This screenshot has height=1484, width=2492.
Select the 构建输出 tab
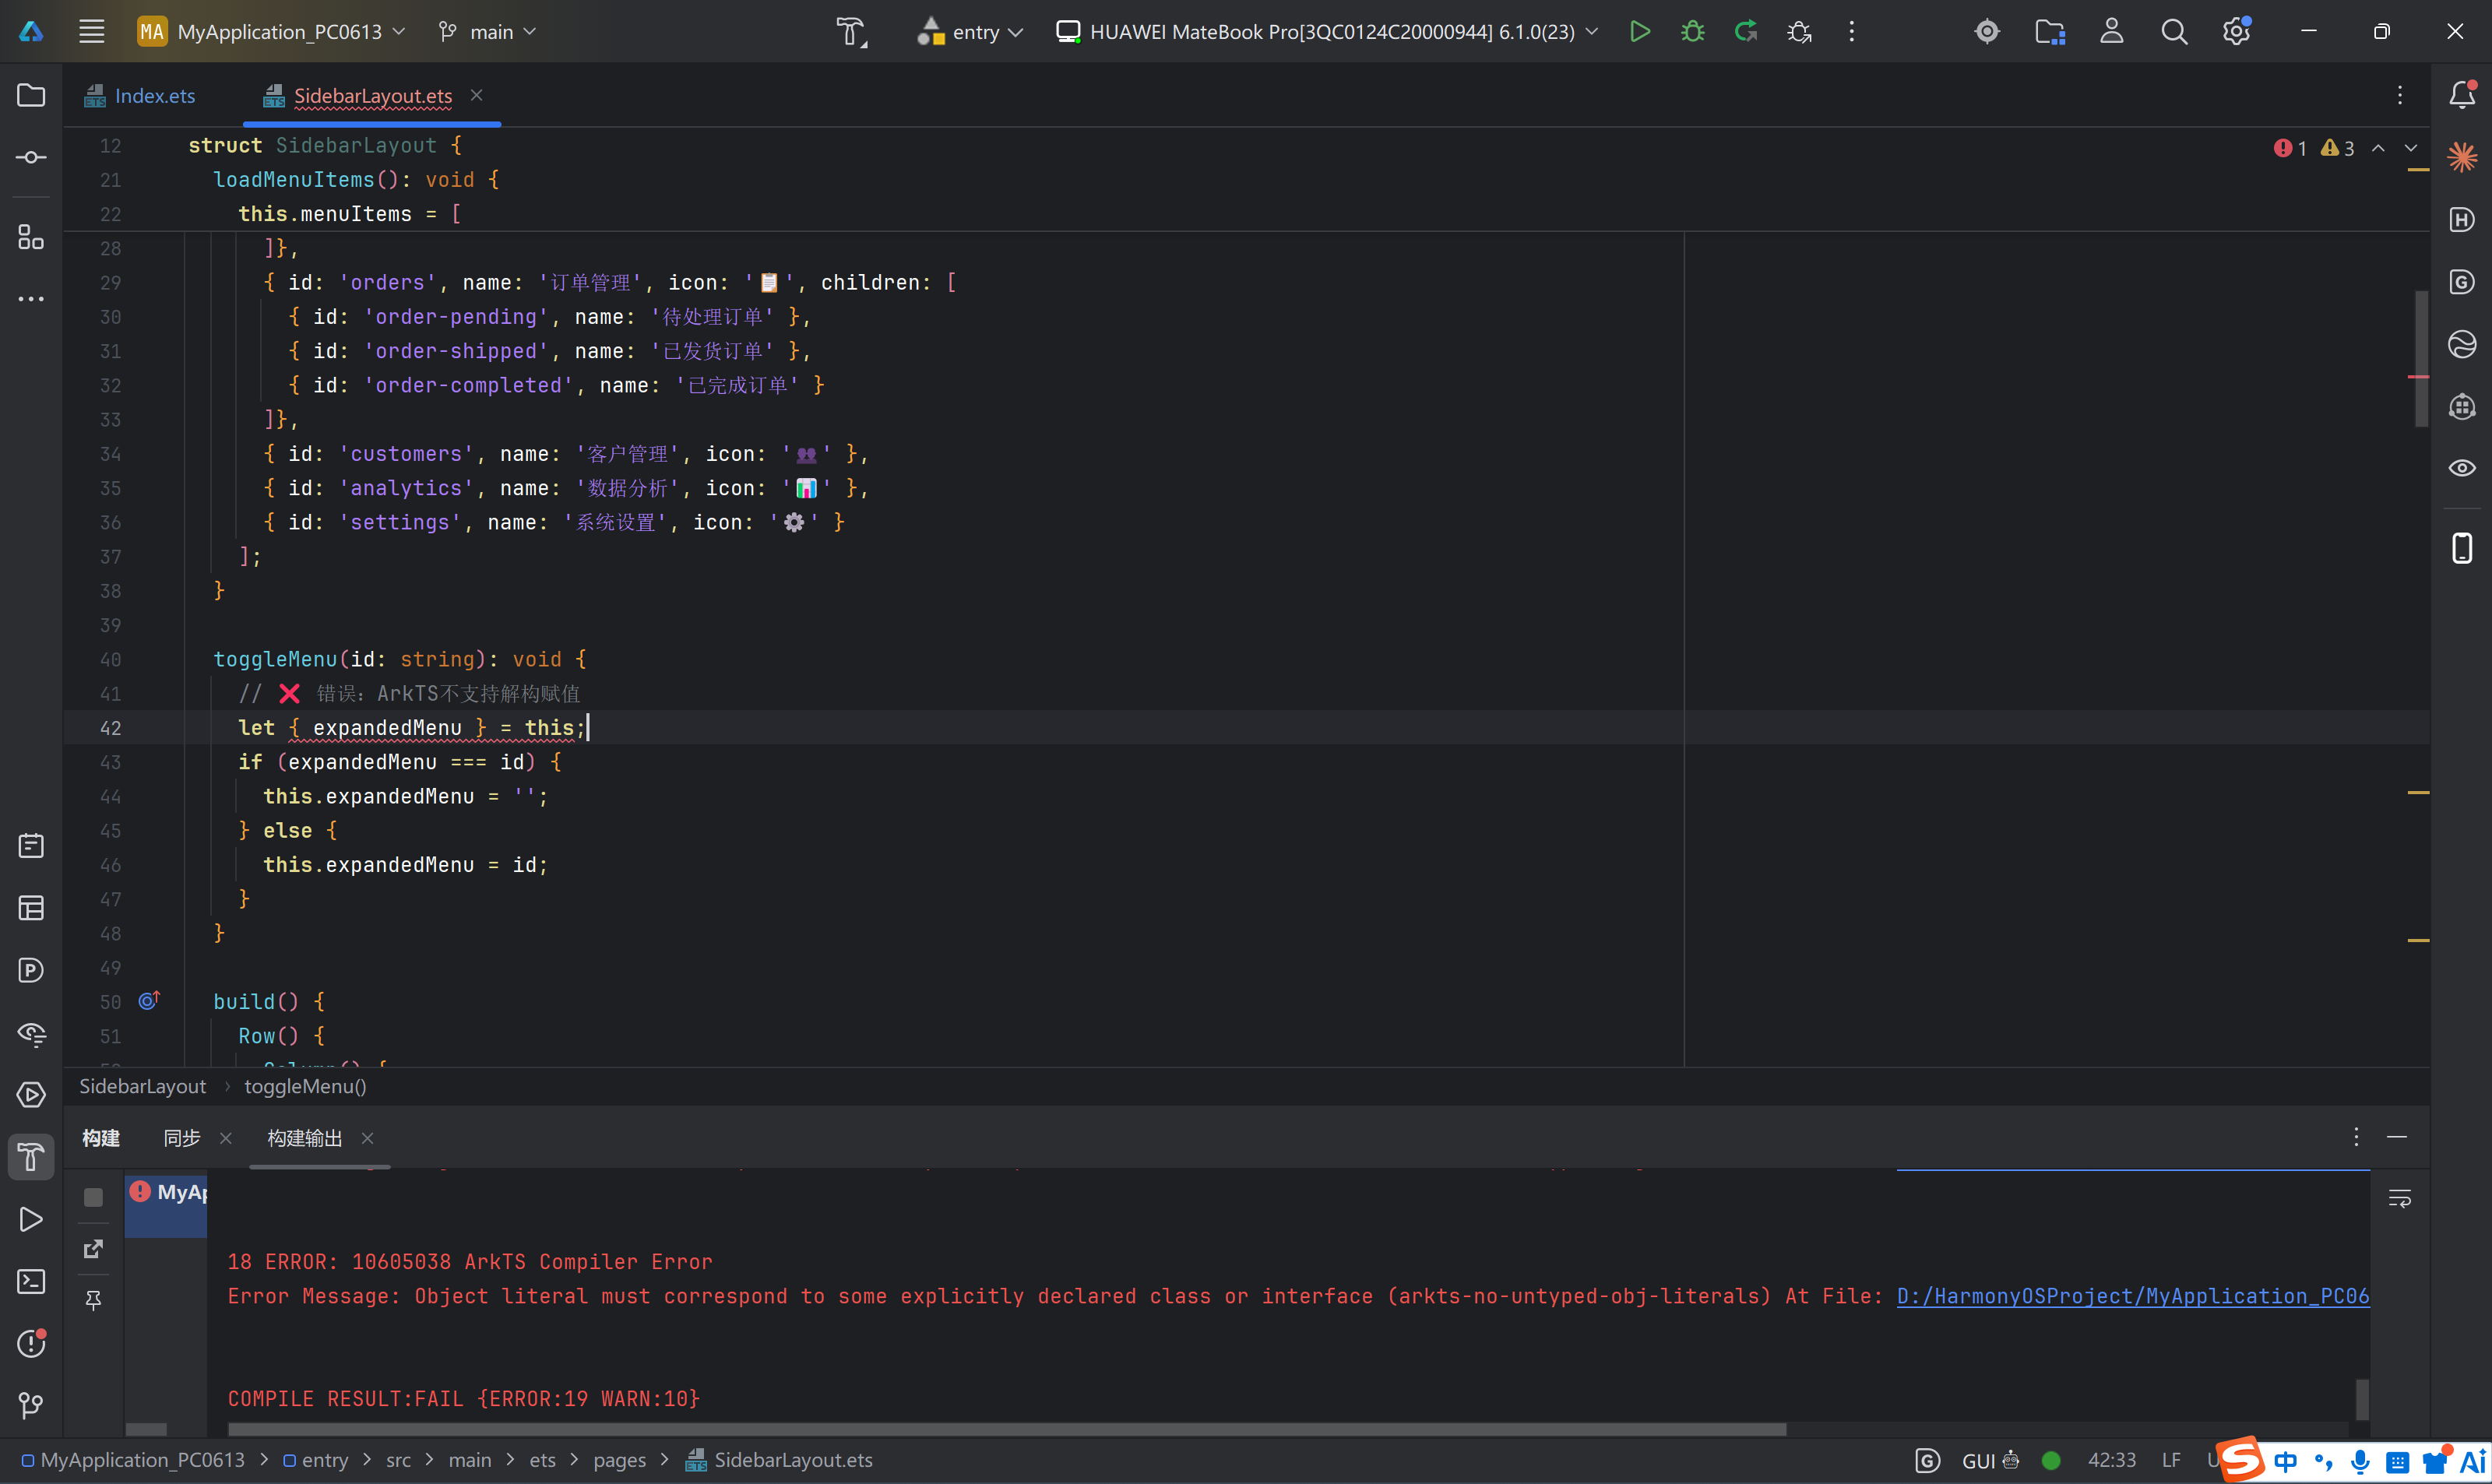click(305, 1138)
